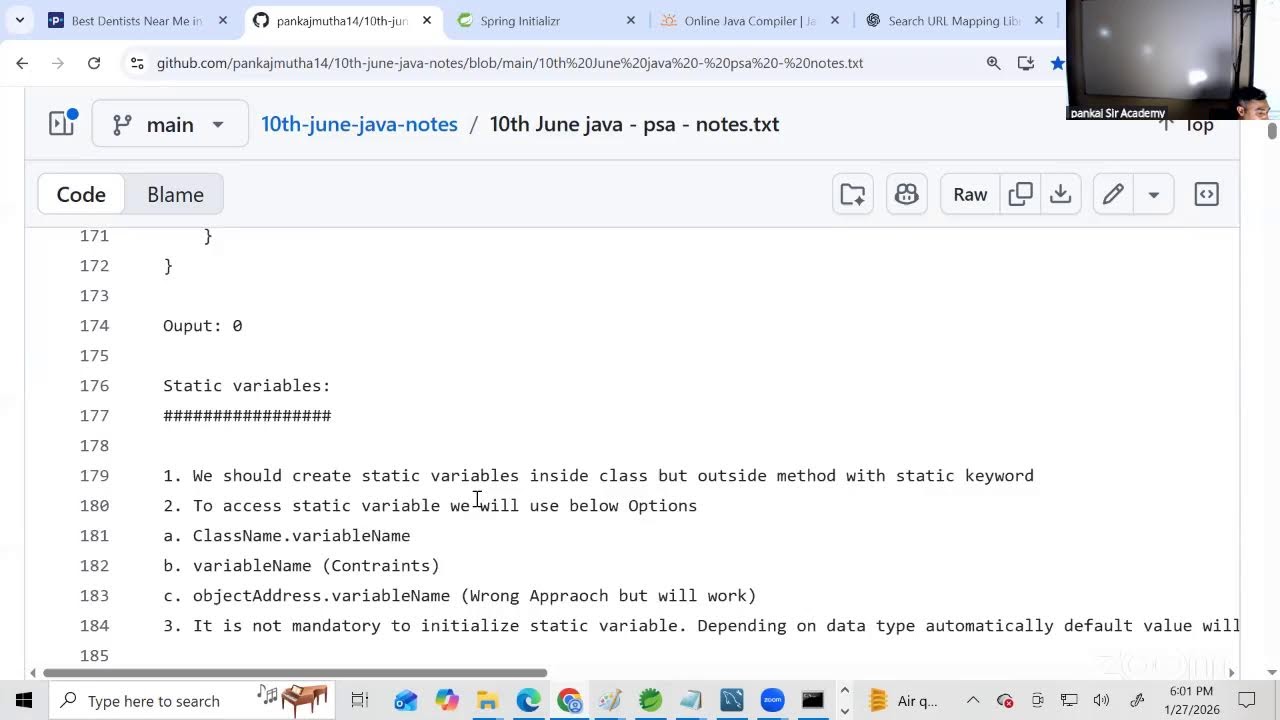
Task: Switch to the Blame view
Action: coord(175,194)
